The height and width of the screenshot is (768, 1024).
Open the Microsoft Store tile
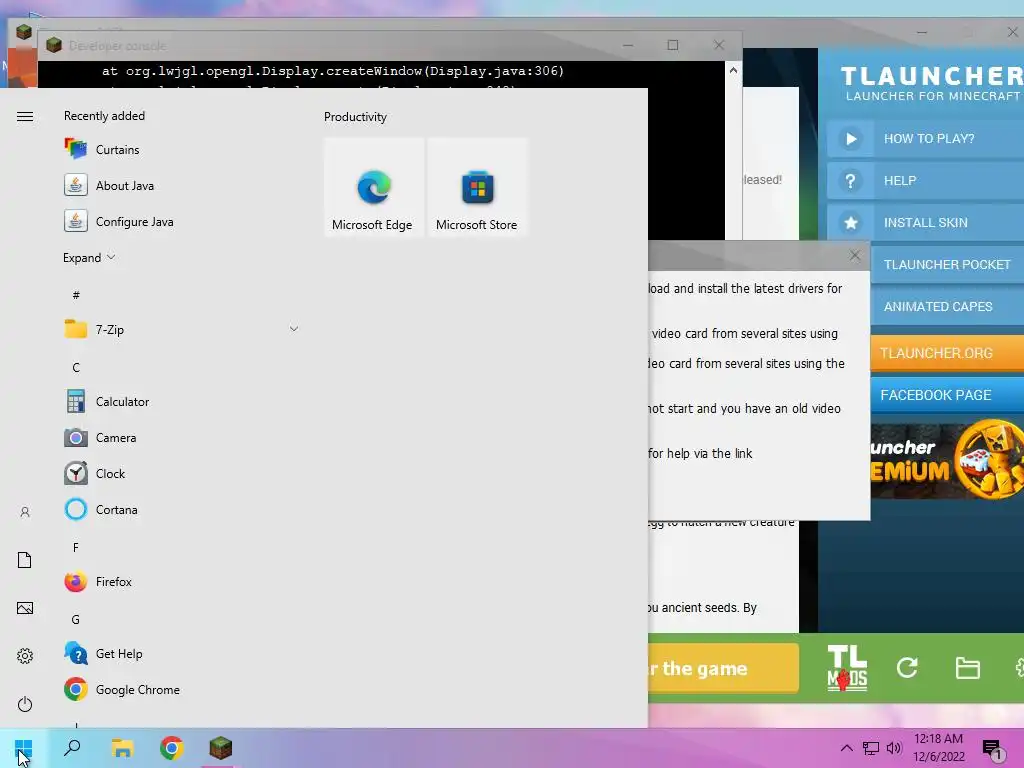(477, 187)
